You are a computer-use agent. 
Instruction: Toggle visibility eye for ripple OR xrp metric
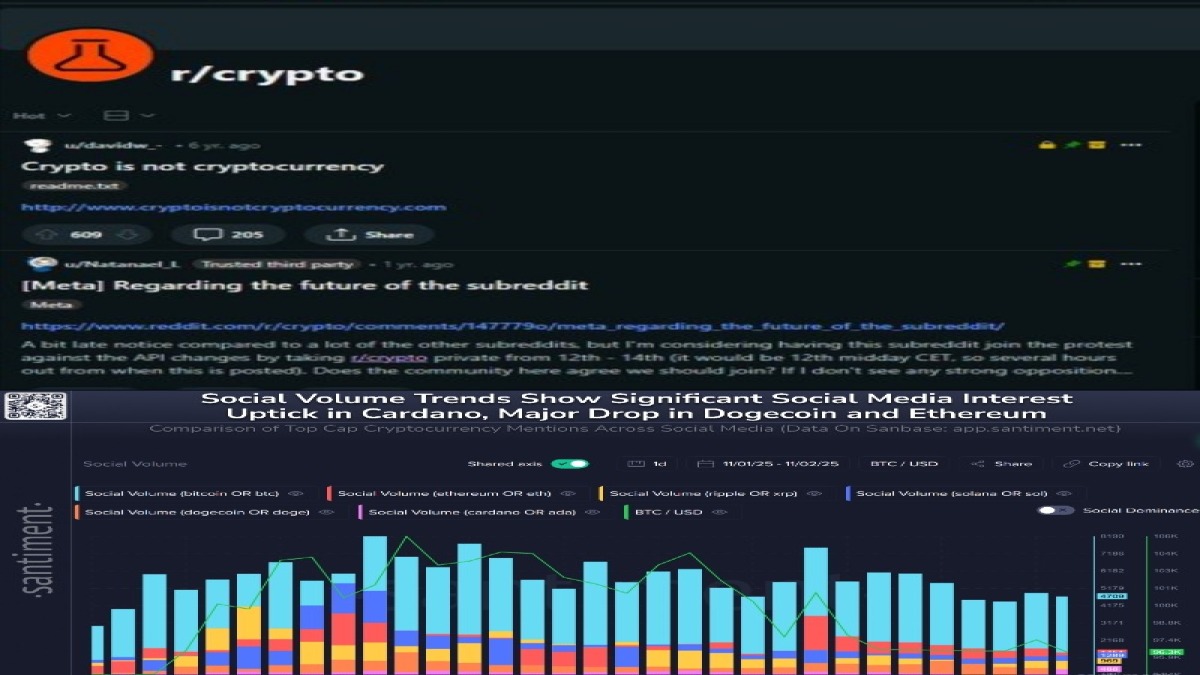click(815, 493)
